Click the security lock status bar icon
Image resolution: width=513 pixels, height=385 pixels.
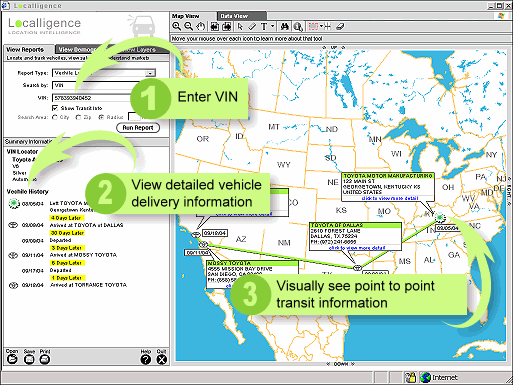coord(410,377)
